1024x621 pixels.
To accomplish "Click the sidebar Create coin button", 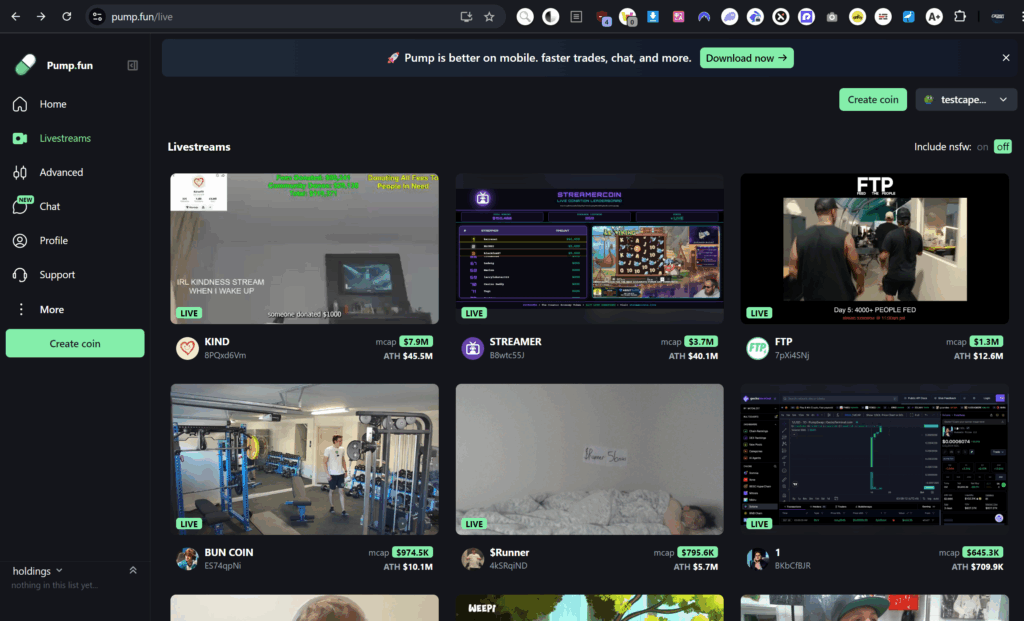I will 75,343.
